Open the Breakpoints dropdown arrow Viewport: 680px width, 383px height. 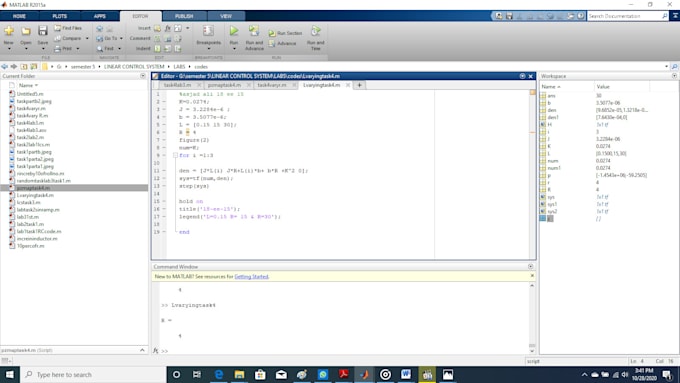[x=209, y=49]
